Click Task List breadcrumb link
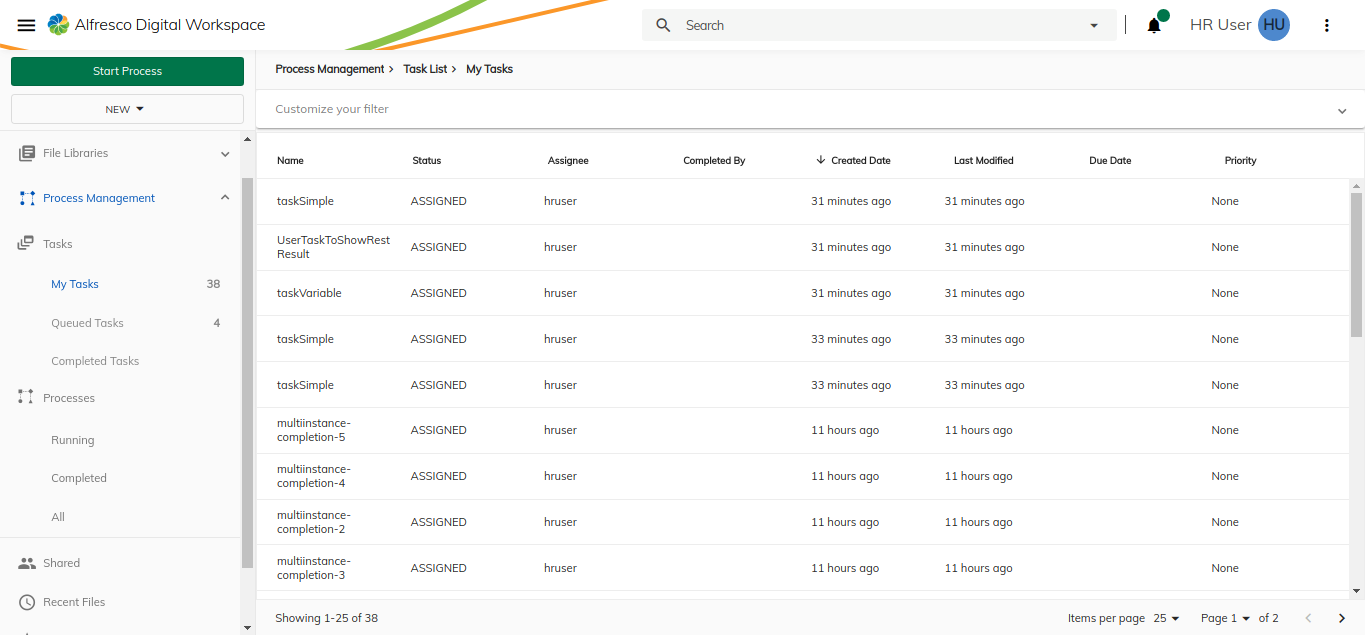 pos(425,69)
